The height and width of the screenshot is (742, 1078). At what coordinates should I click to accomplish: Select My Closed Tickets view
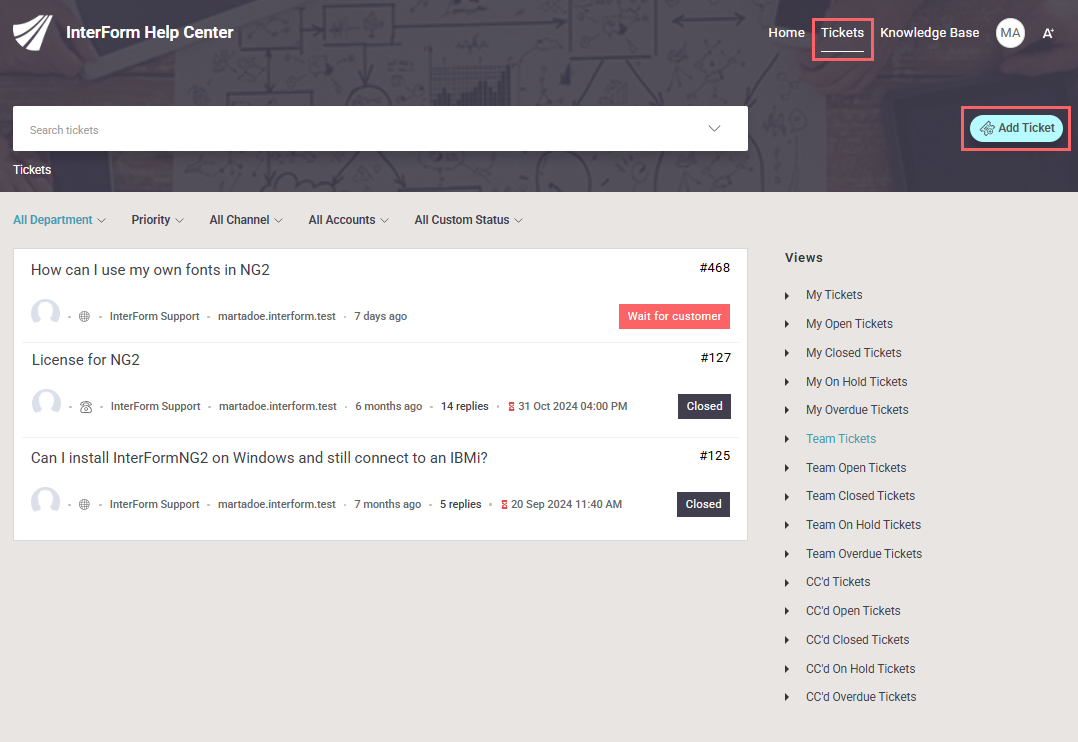[853, 353]
